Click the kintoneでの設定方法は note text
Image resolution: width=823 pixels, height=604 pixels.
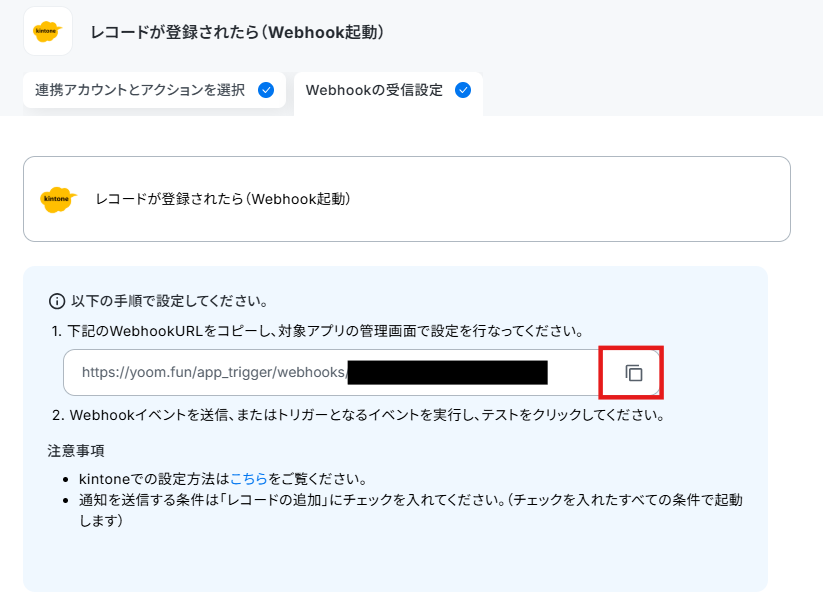point(223,479)
